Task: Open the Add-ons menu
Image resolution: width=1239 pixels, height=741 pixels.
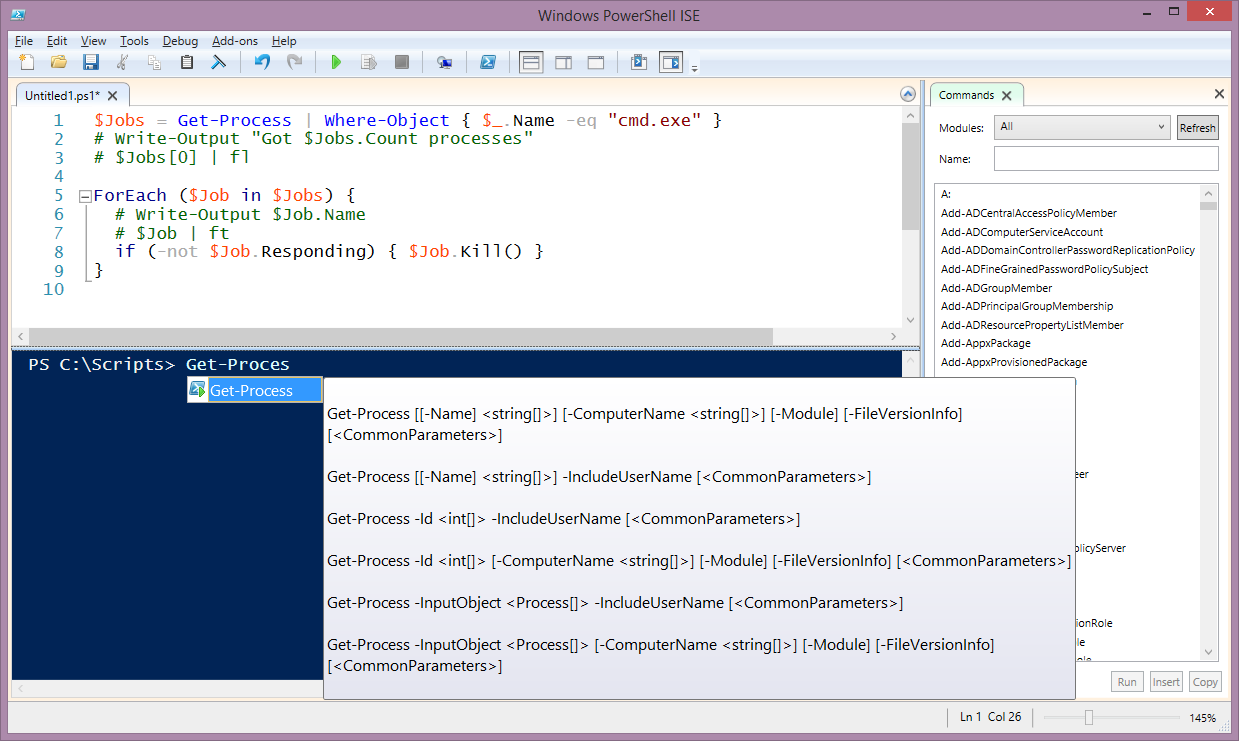Action: tap(235, 41)
